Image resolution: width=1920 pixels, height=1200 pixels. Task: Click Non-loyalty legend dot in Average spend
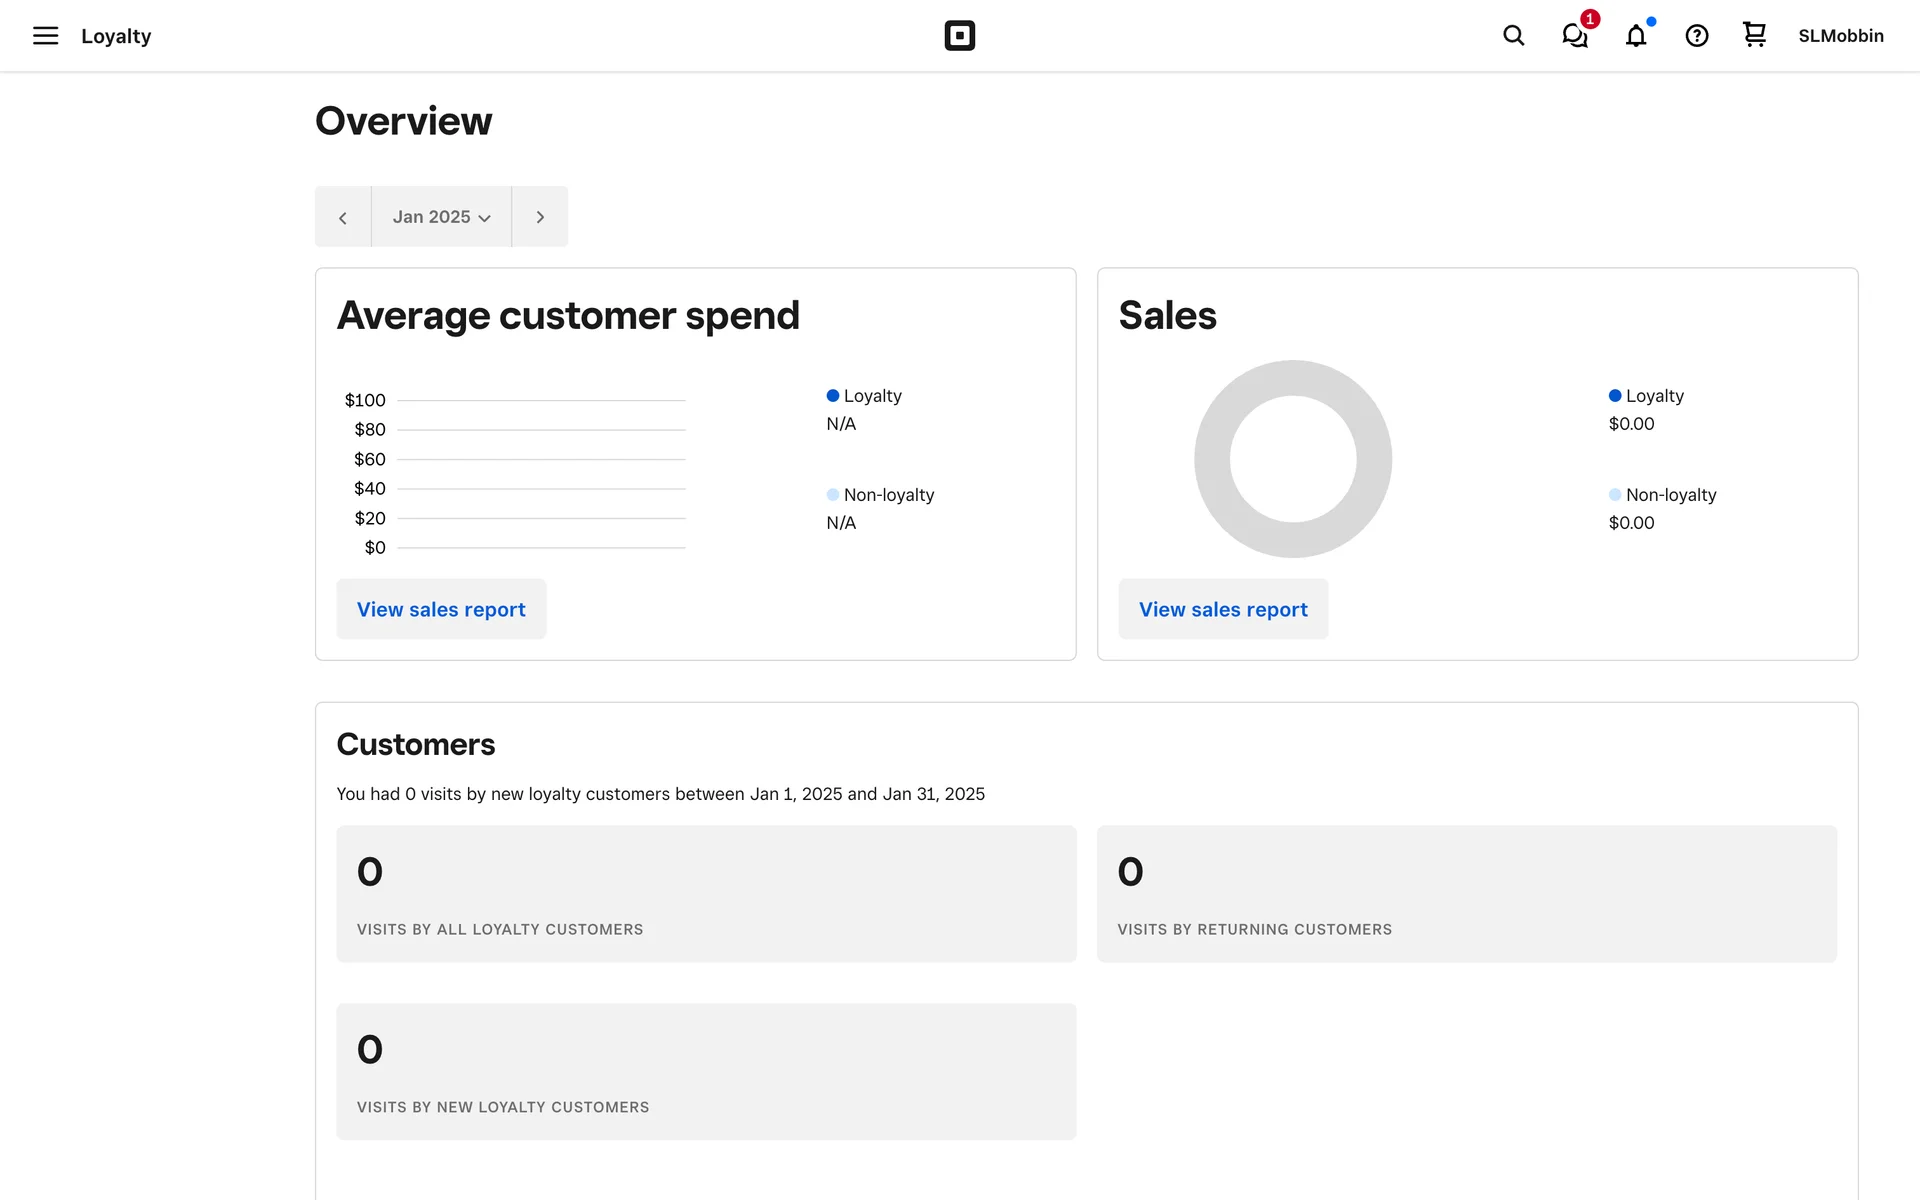(x=833, y=495)
